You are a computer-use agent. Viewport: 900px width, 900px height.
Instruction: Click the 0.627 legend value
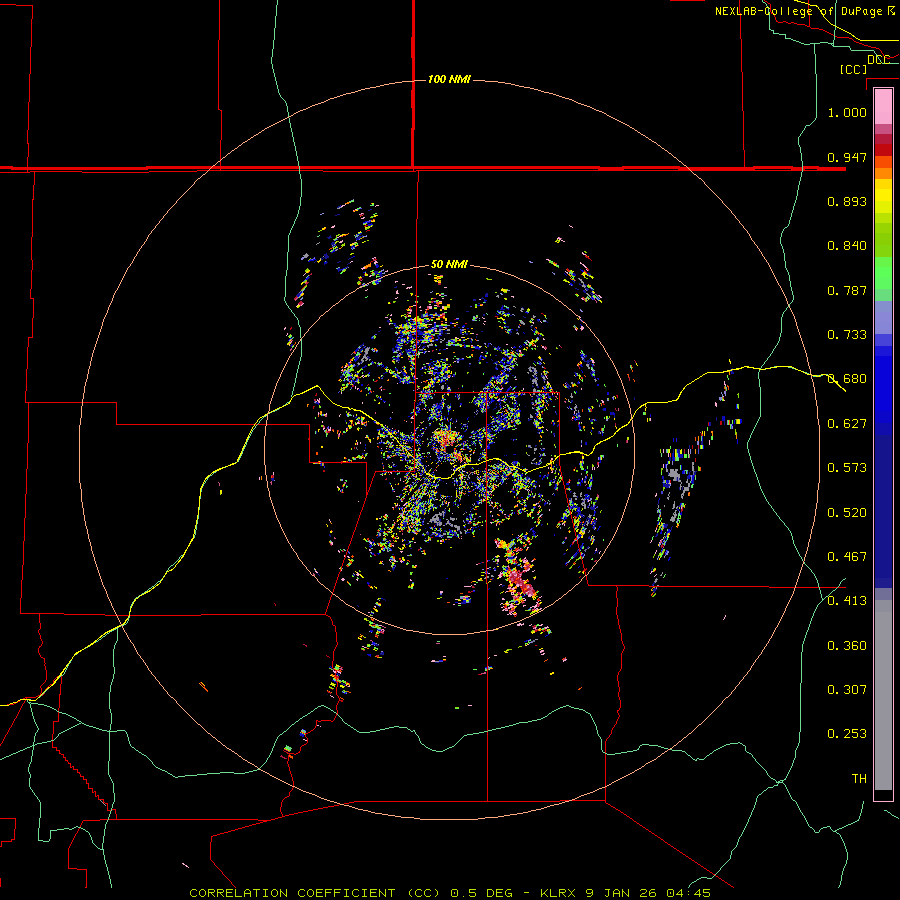[x=847, y=423]
